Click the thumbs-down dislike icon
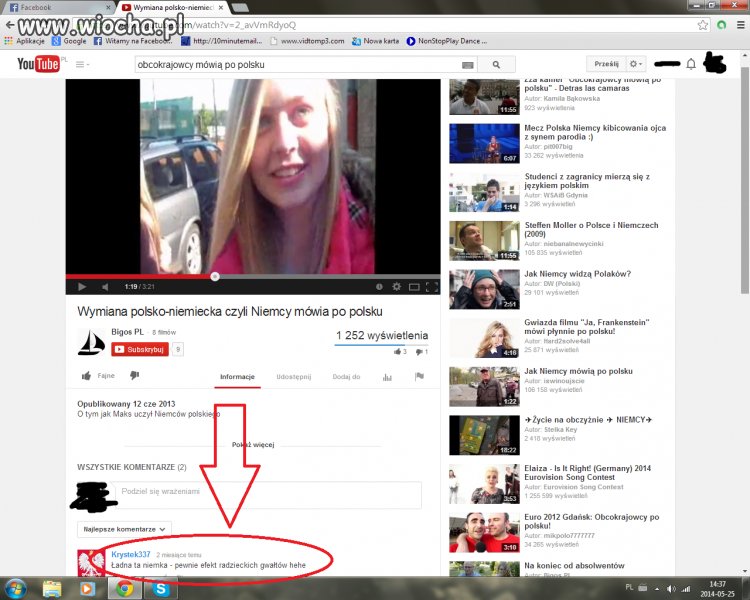The height and width of the screenshot is (600, 750). [x=134, y=376]
